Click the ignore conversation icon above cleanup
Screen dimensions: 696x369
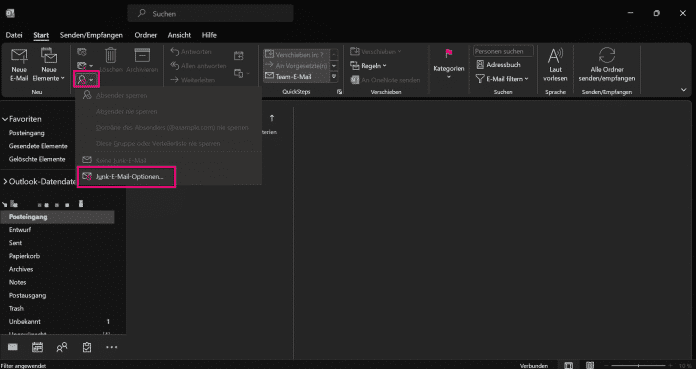[82, 52]
